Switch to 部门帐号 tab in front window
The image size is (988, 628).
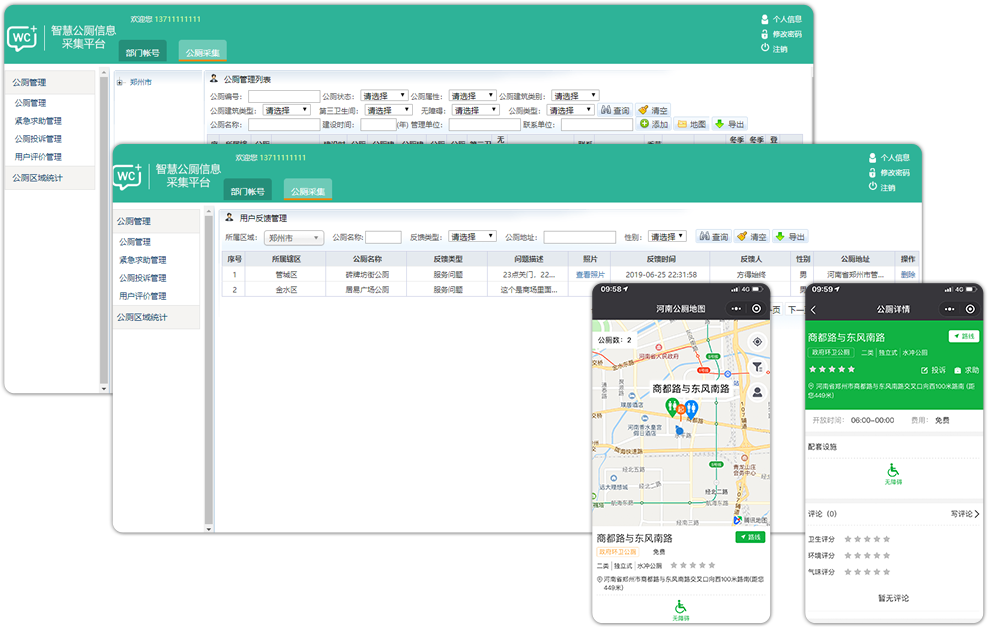[x=247, y=190]
